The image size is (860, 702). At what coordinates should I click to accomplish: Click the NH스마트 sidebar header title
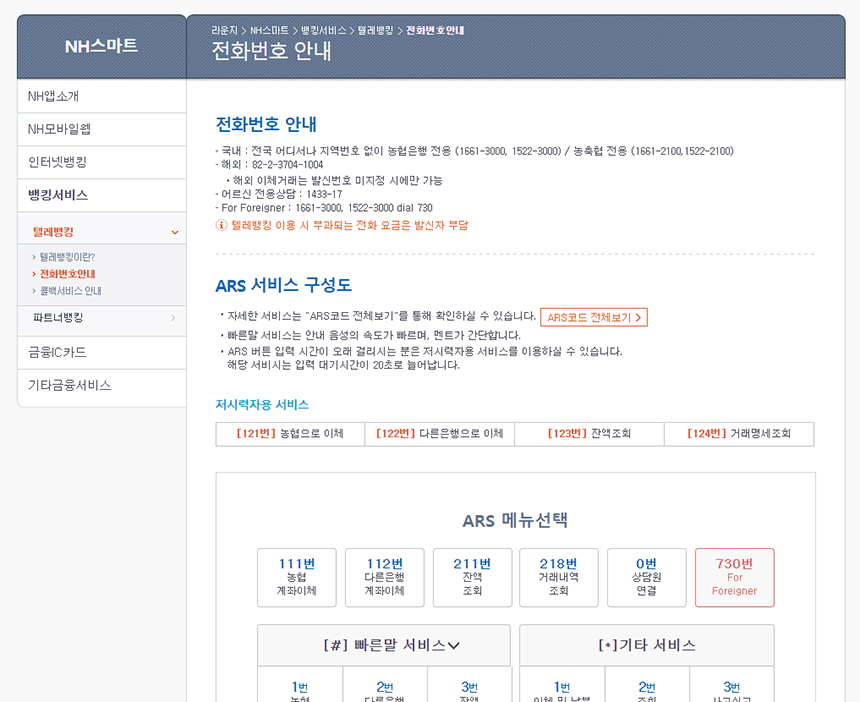tap(101, 46)
